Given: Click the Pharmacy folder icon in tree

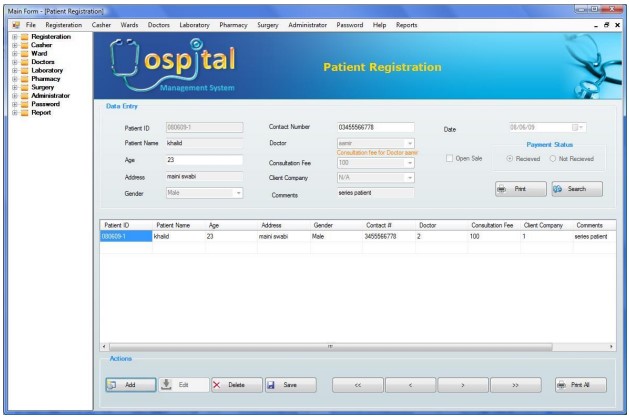Looking at the screenshot, I should pos(24,79).
